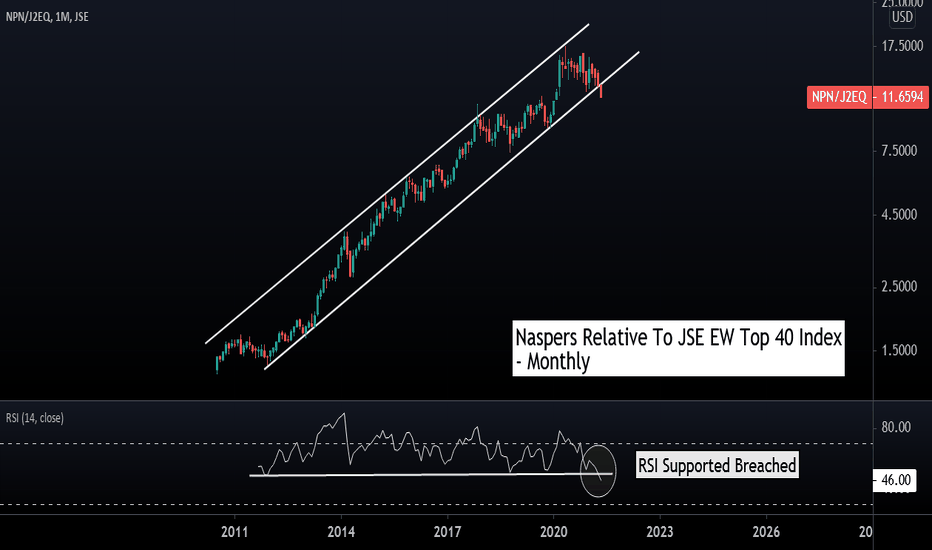Click the 2023 time axis label
Viewport: 932px width, 550px height.
coord(660,532)
